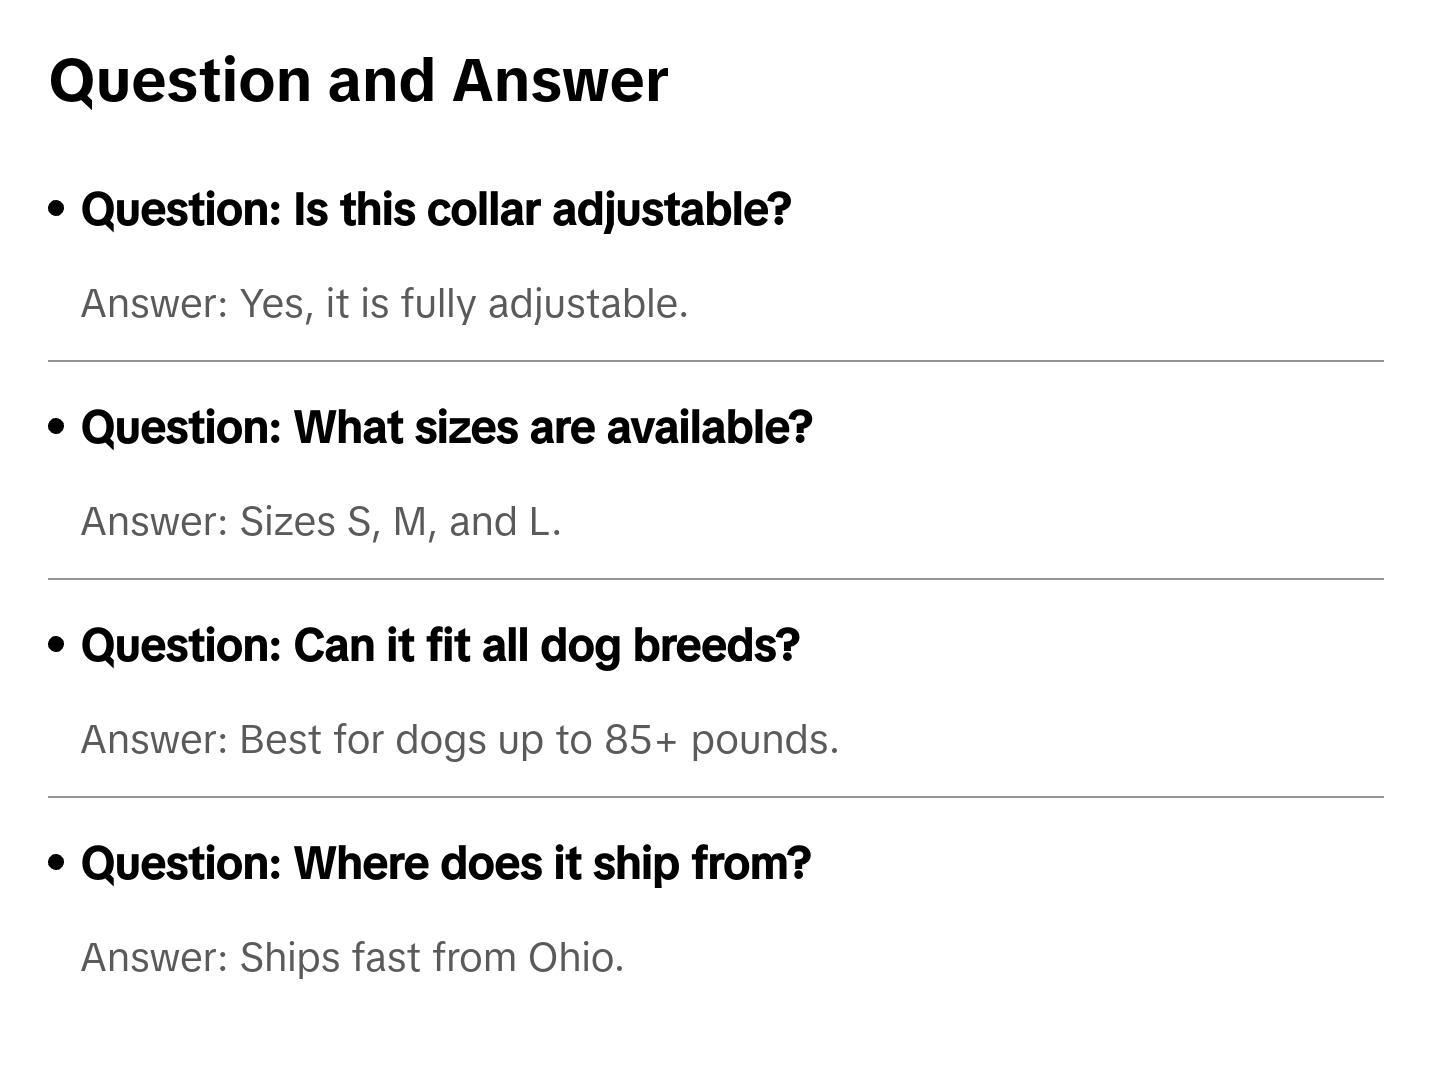Viewport: 1432px width, 1072px height.
Task: Click the divider line below the adjustable answer
Action: (716, 361)
